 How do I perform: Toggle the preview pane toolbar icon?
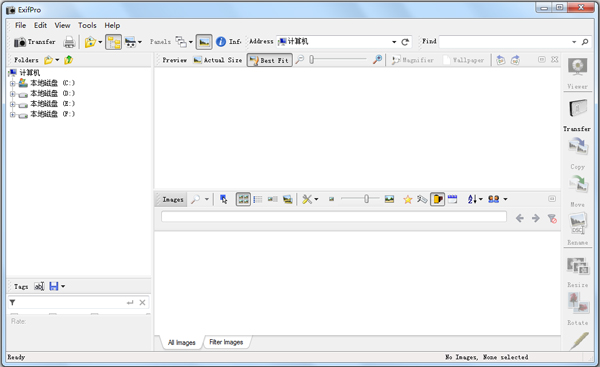(x=204, y=42)
